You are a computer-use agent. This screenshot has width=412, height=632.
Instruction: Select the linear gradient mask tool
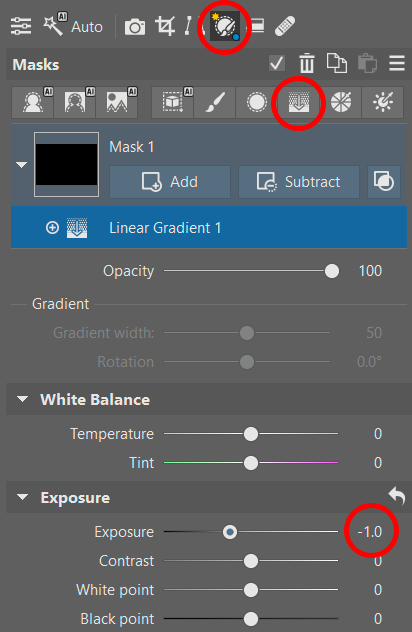299,102
